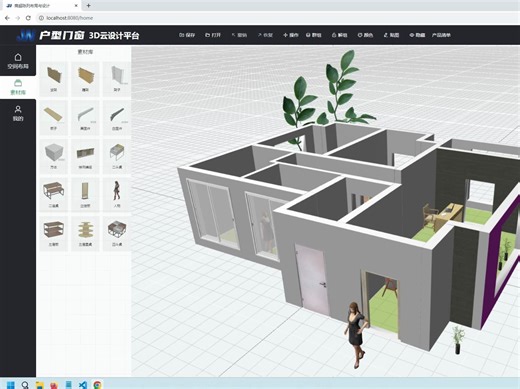This screenshot has width=520, height=389.
Task: Pick the two-level nesting table thumbnail
Action: (x=54, y=195)
